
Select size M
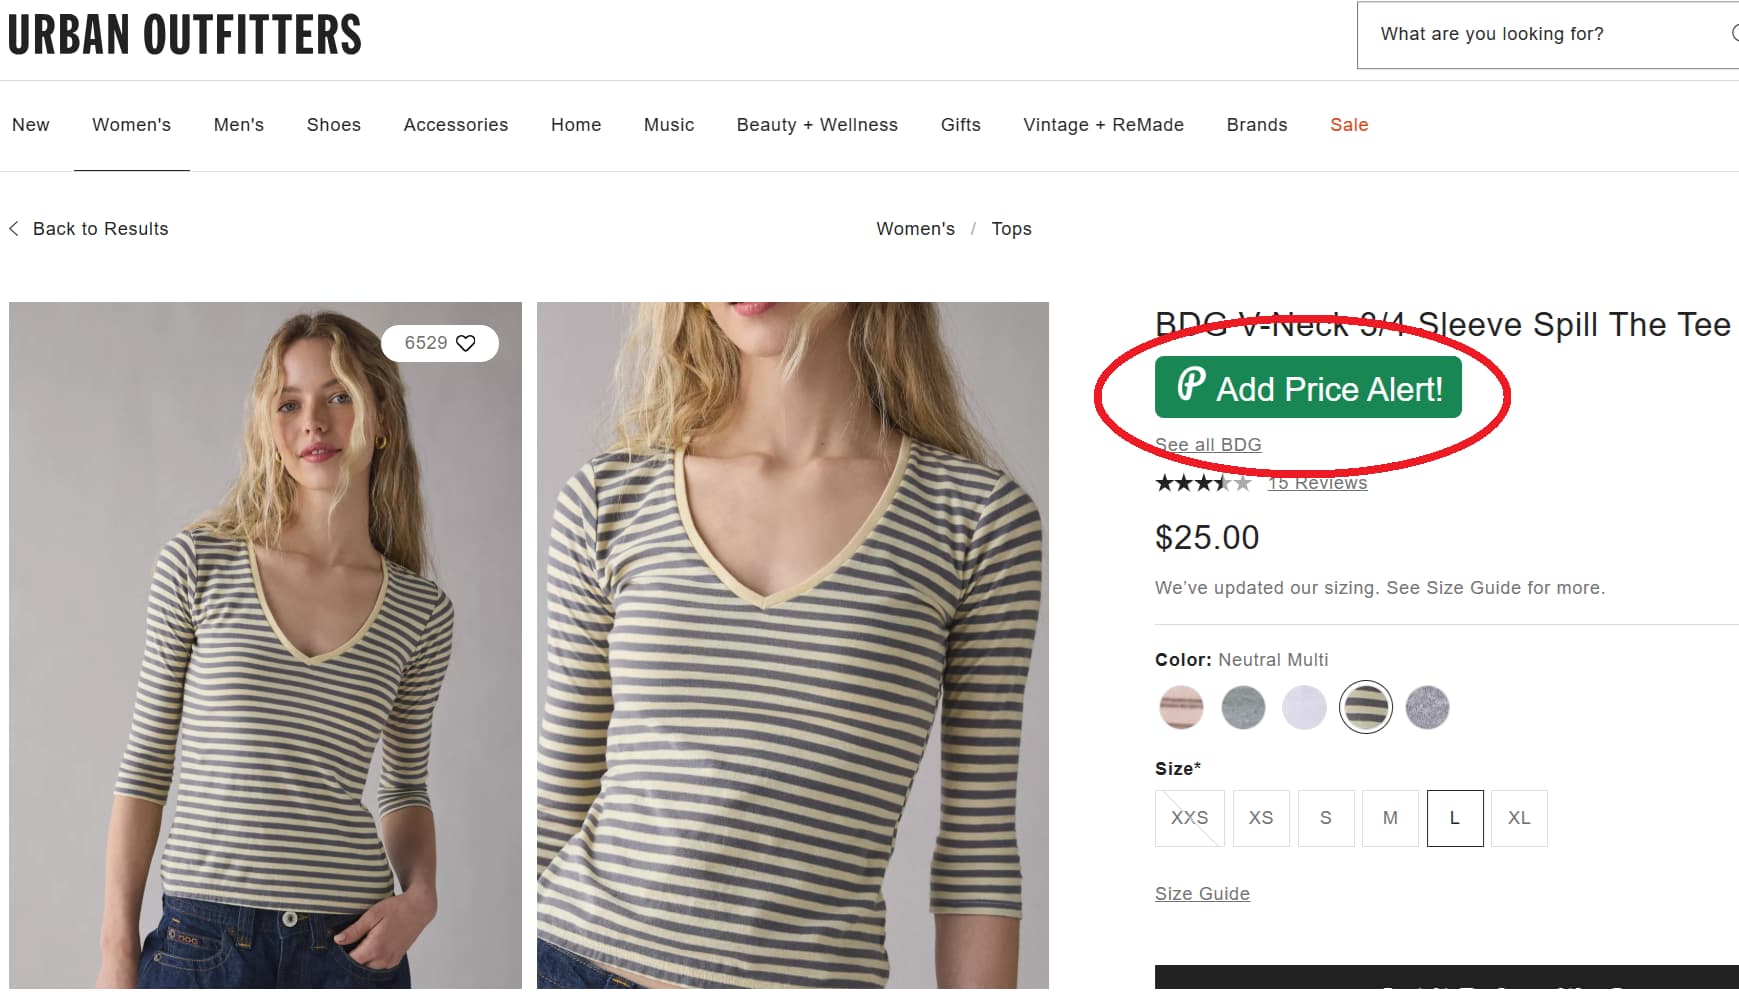click(1390, 818)
